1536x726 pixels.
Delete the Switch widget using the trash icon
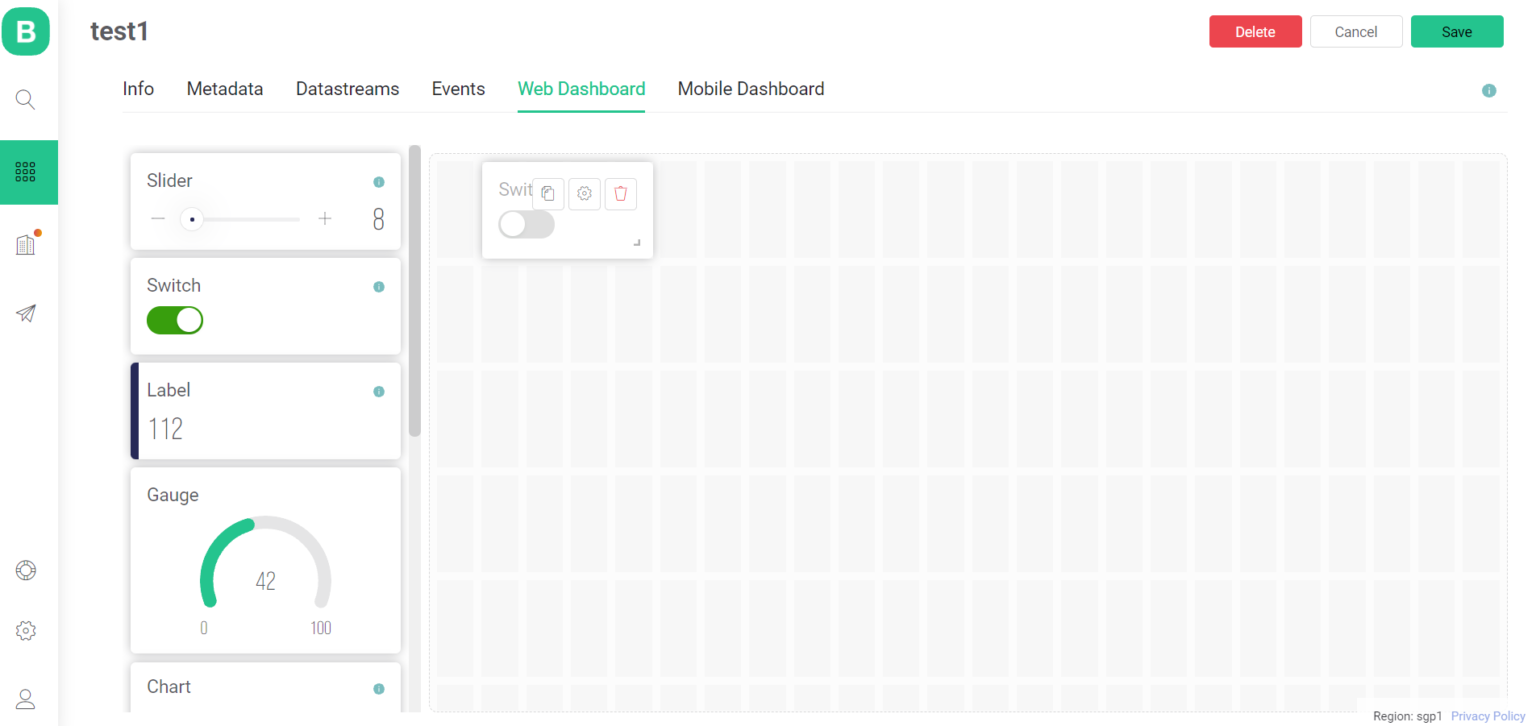click(x=620, y=193)
